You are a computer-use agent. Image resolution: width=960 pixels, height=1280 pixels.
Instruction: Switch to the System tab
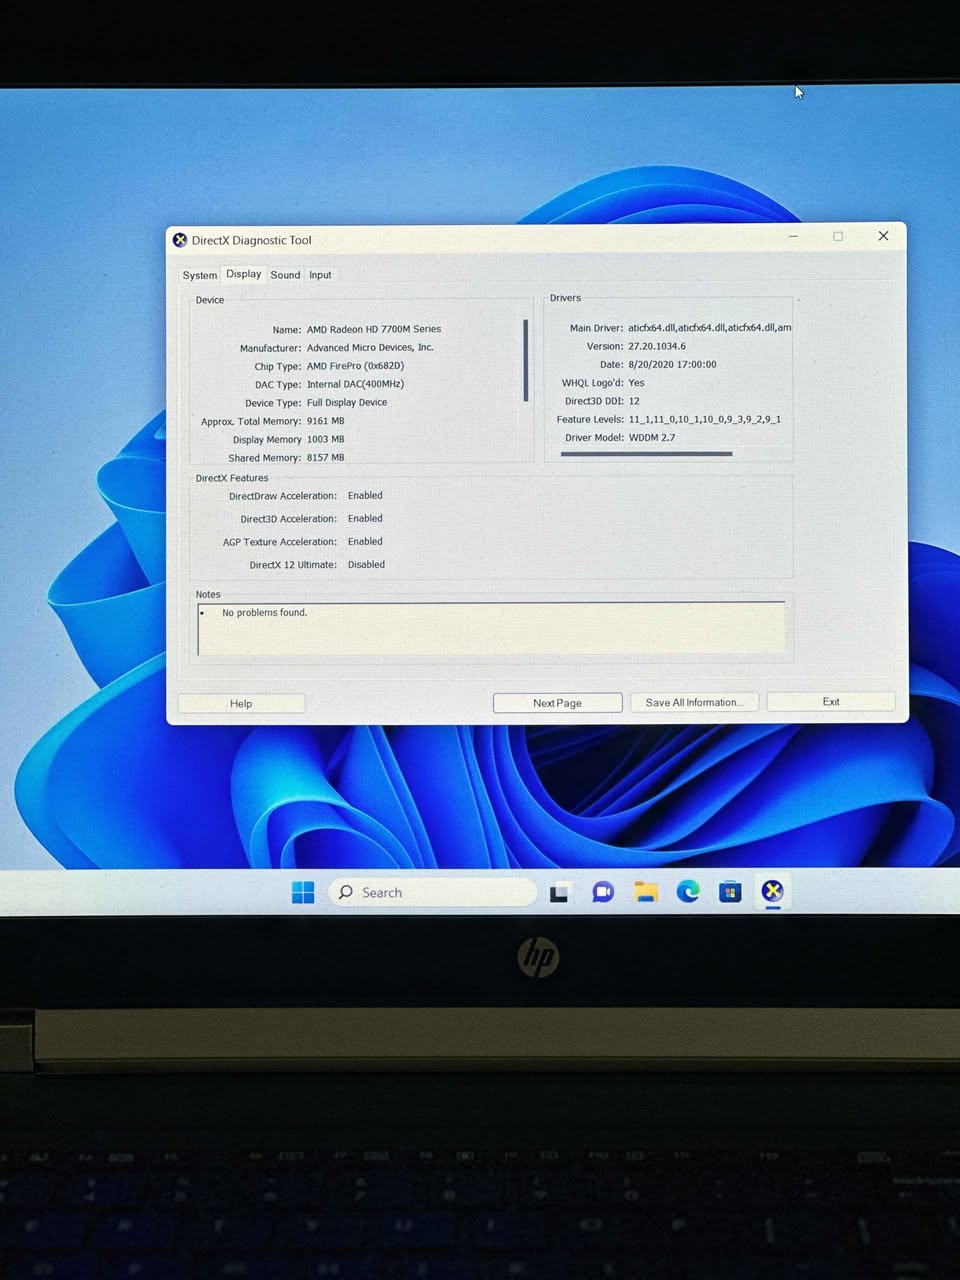200,275
